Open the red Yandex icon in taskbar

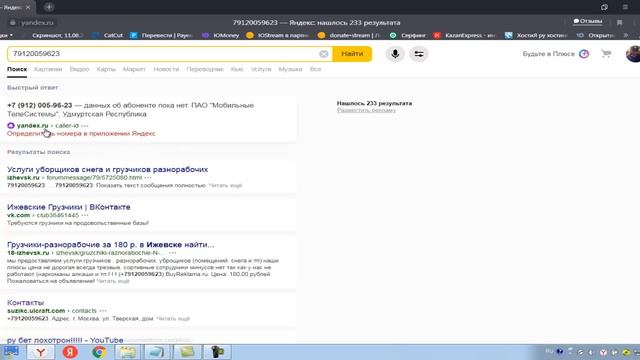[x=70, y=352]
